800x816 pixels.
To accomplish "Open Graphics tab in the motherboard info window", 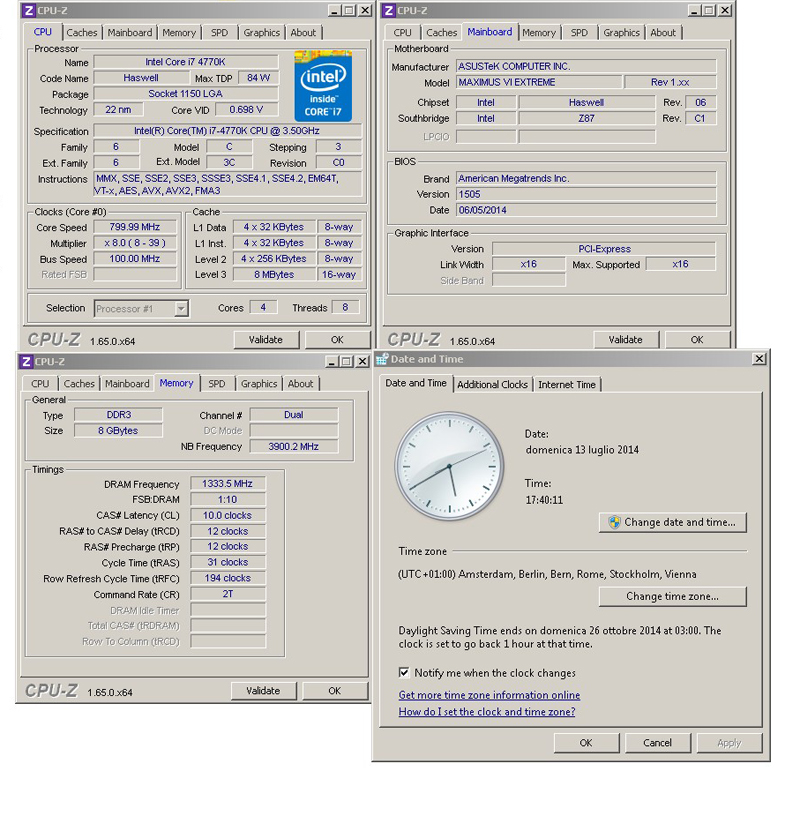I will click(x=621, y=32).
